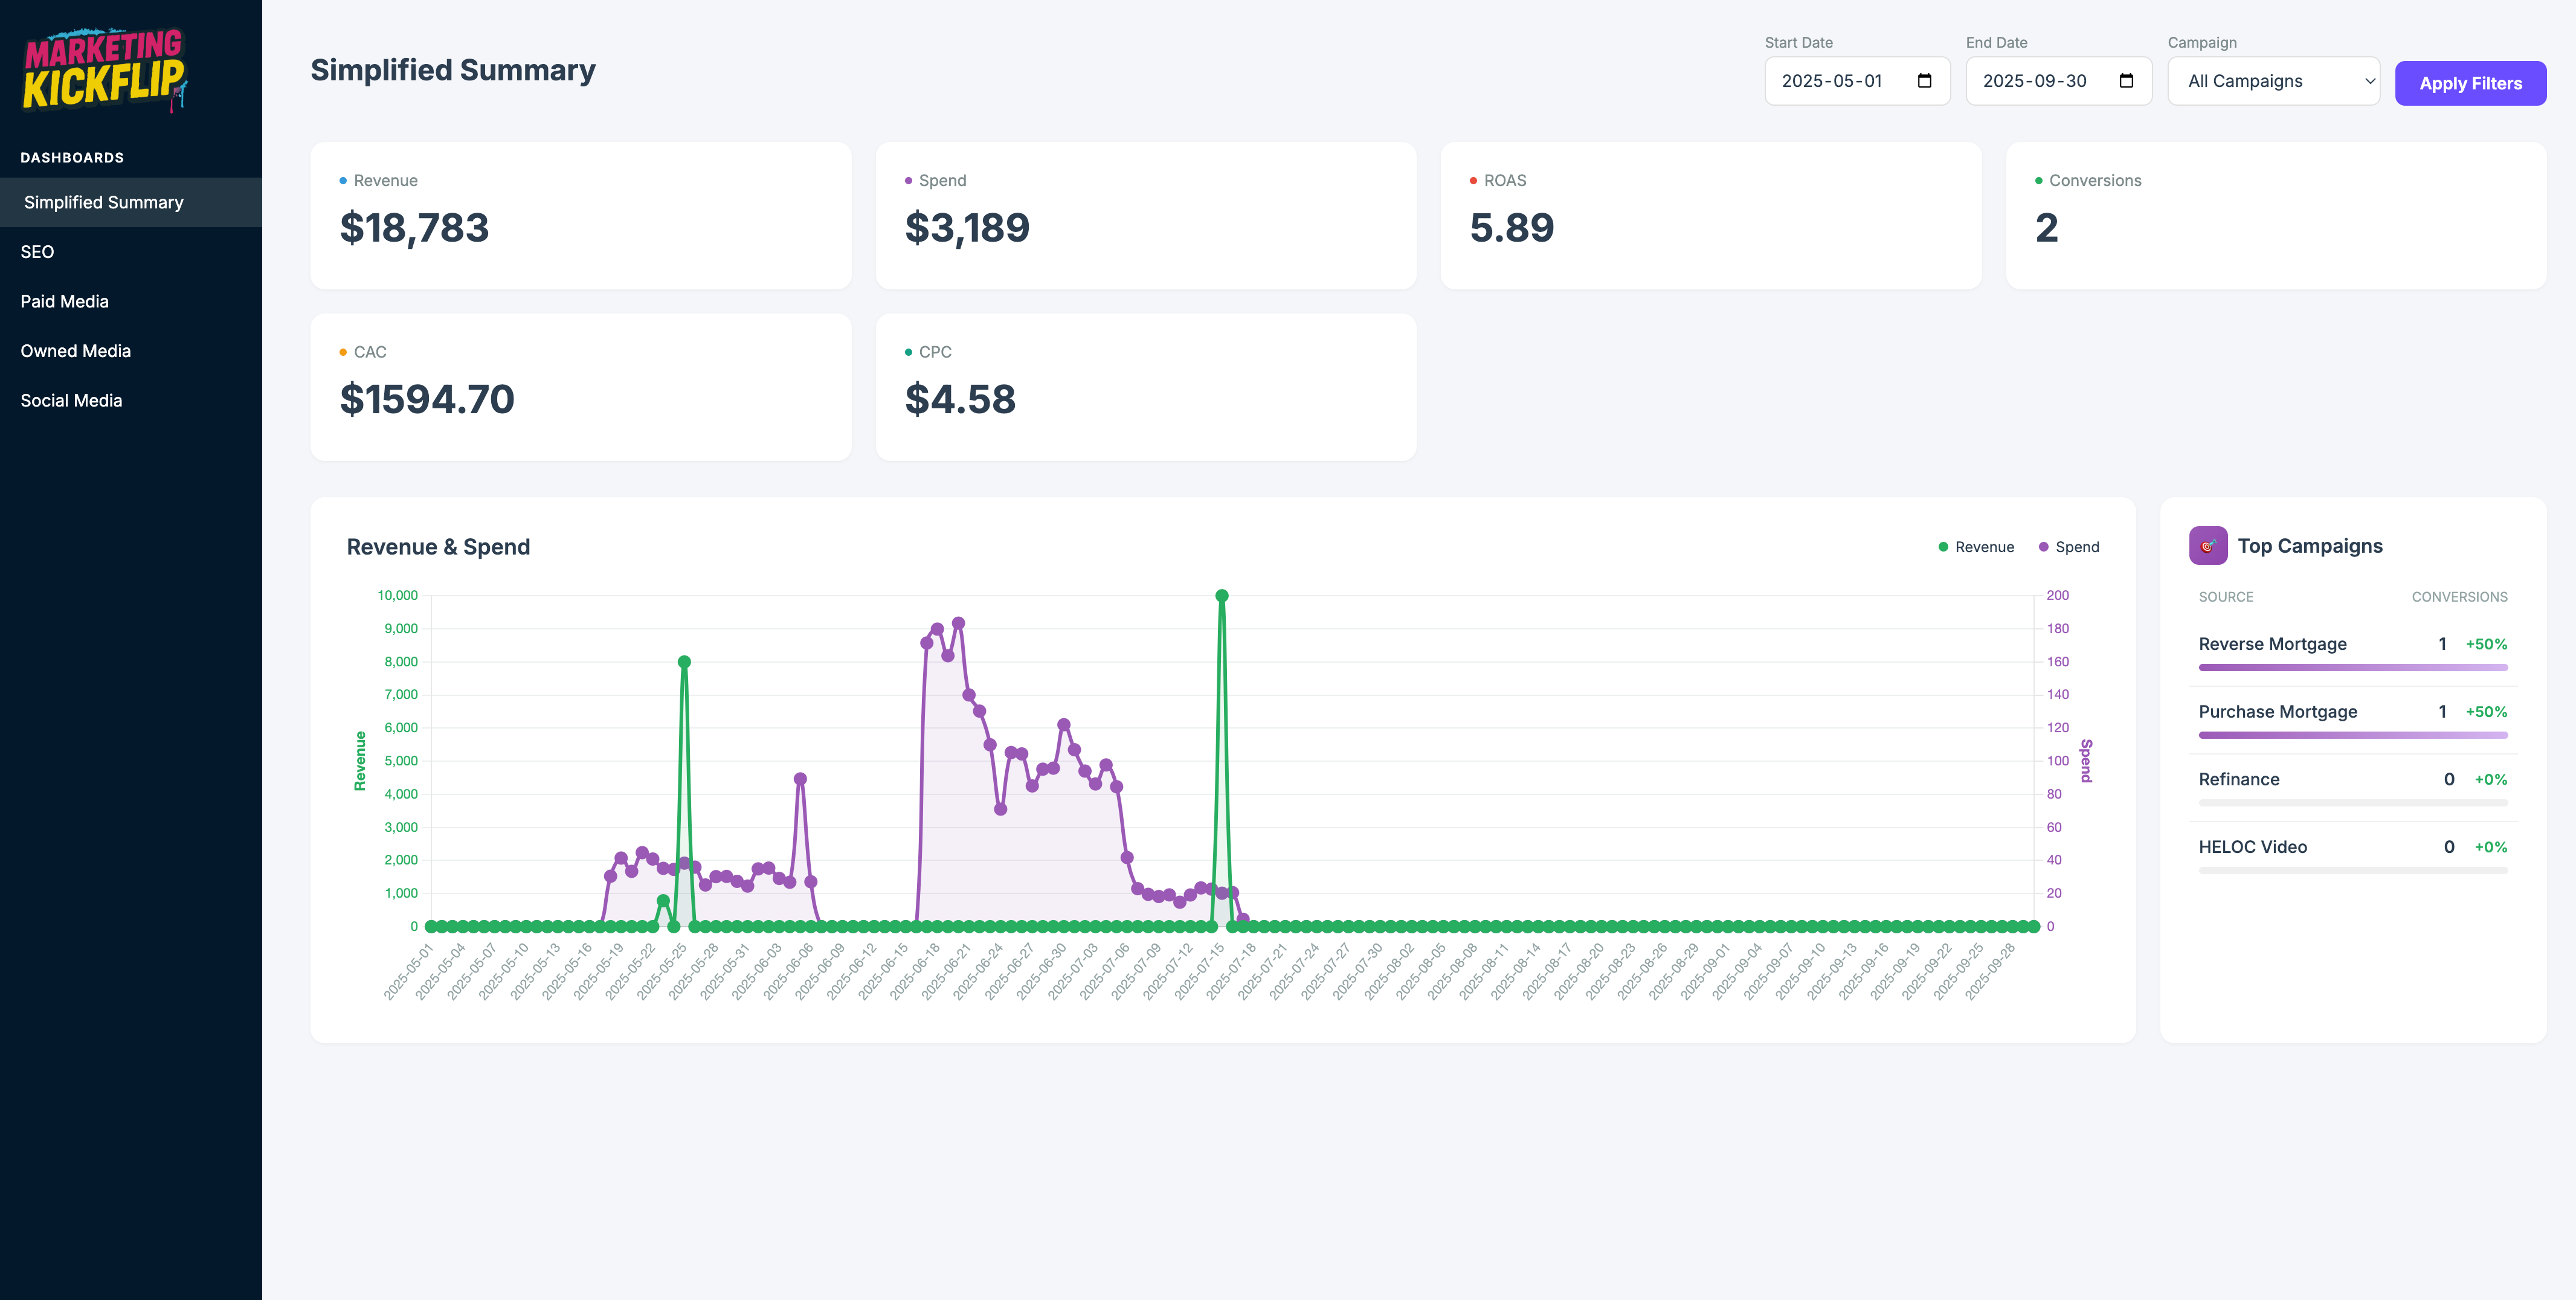Image resolution: width=2576 pixels, height=1300 pixels.
Task: Select Simplified Summary in the sidebar
Action: (103, 202)
